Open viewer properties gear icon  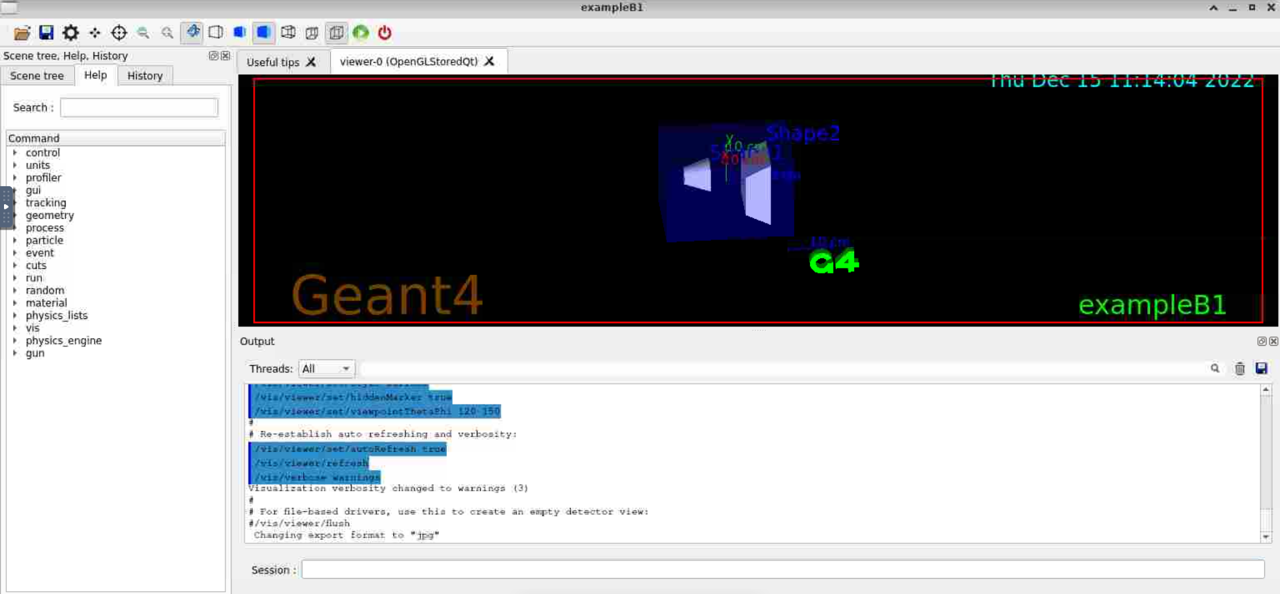pos(71,33)
